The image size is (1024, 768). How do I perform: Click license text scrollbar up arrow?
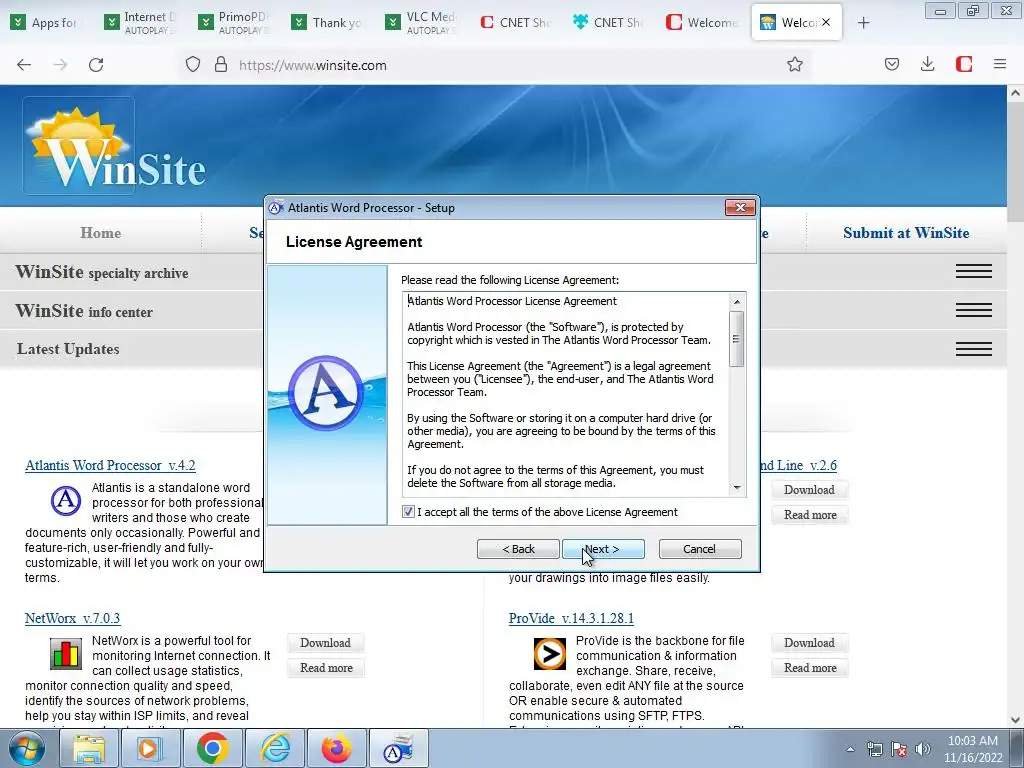coord(737,301)
